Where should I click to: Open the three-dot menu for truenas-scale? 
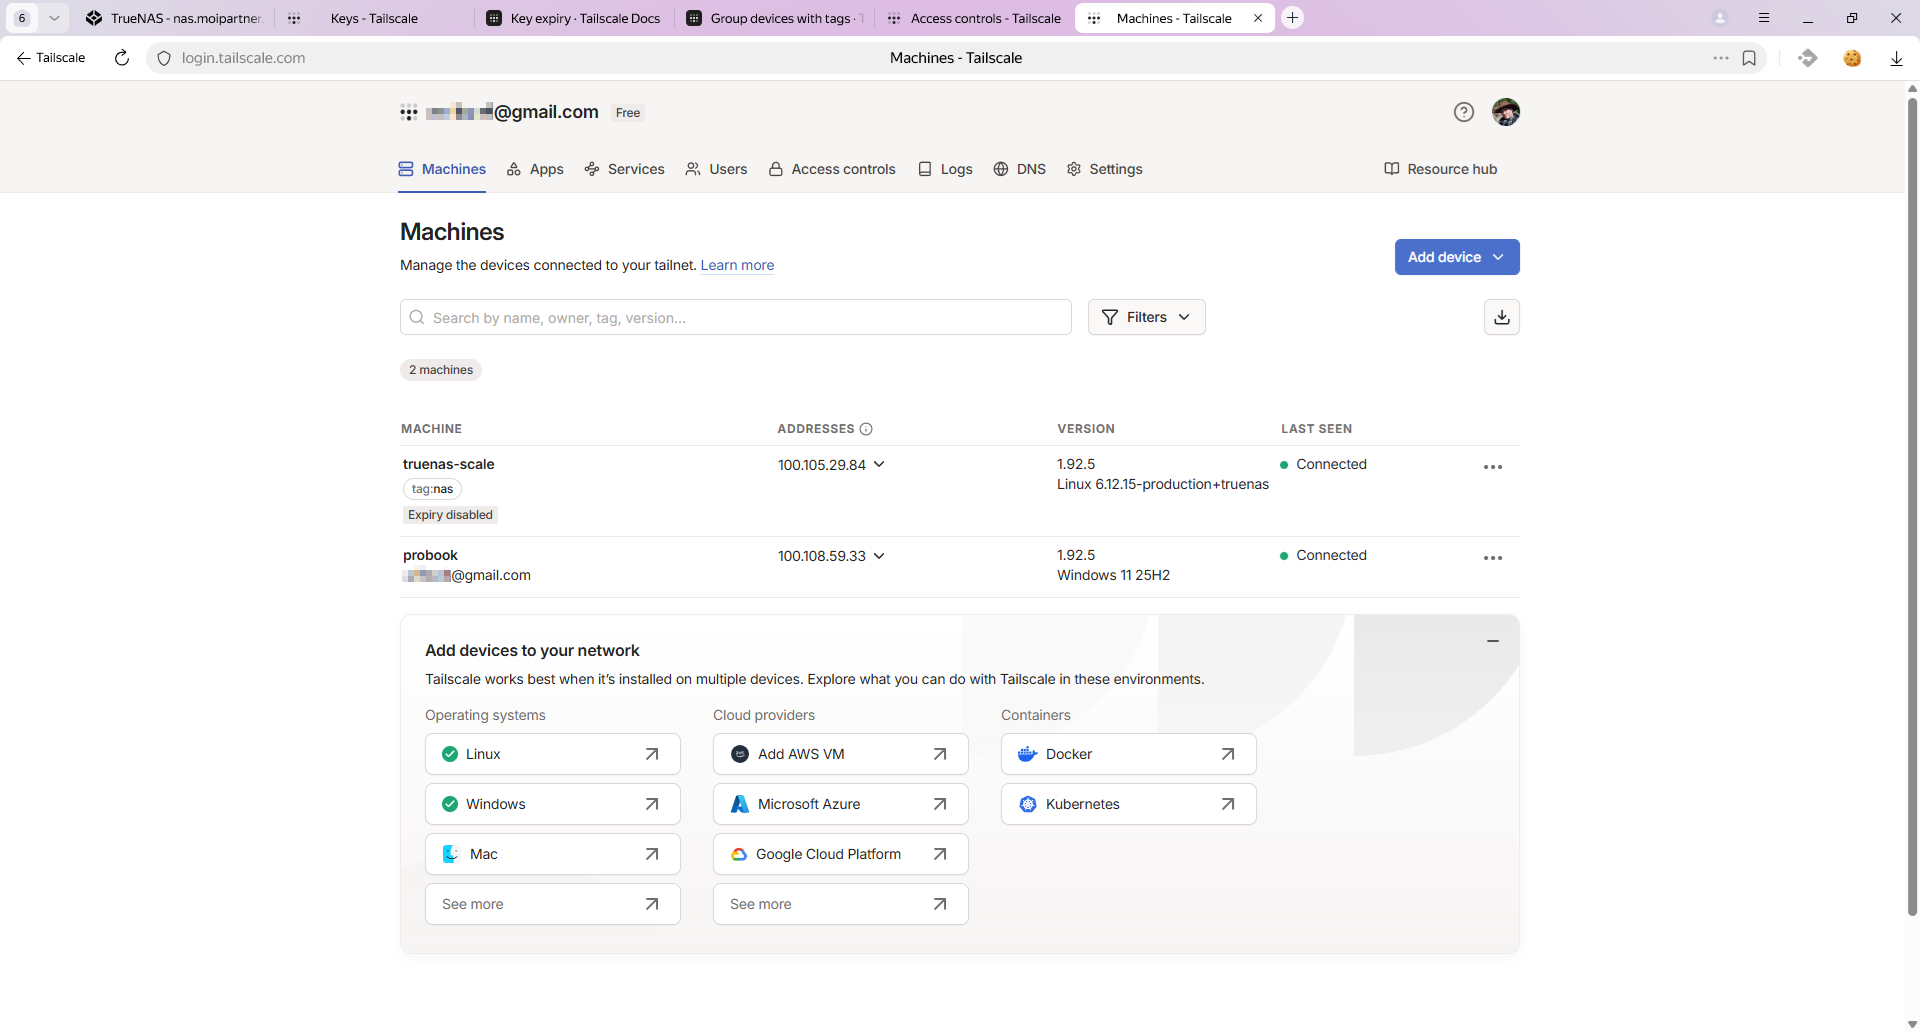pyautogui.click(x=1492, y=467)
